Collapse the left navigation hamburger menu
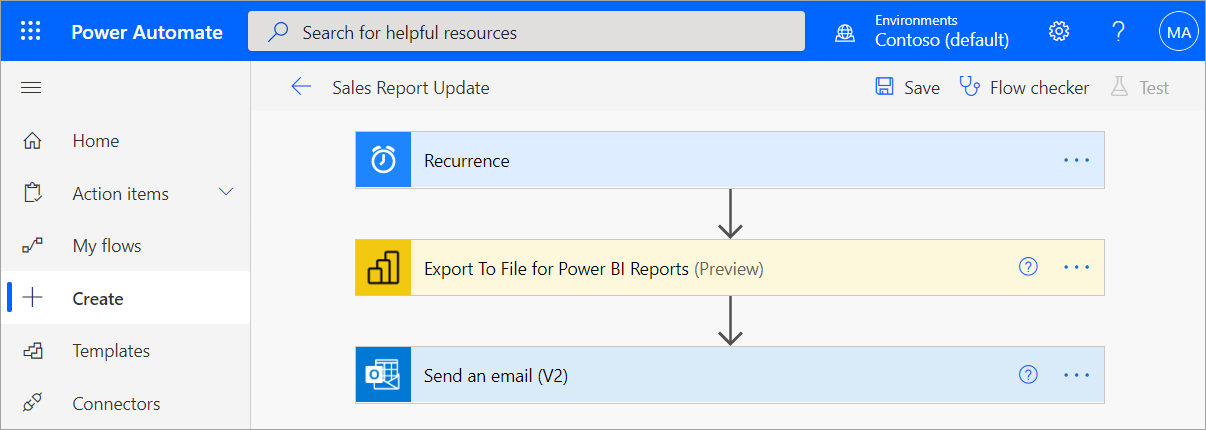The width and height of the screenshot is (1206, 430). tap(31, 88)
